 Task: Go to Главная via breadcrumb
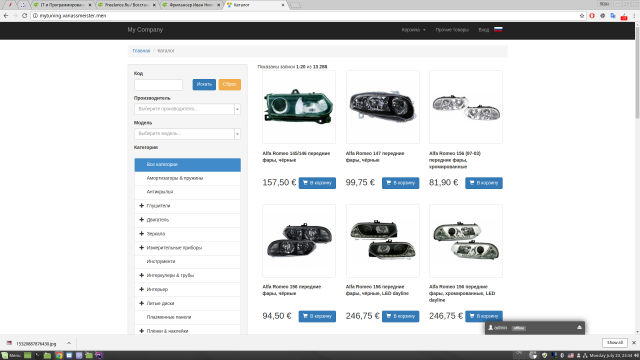point(141,51)
